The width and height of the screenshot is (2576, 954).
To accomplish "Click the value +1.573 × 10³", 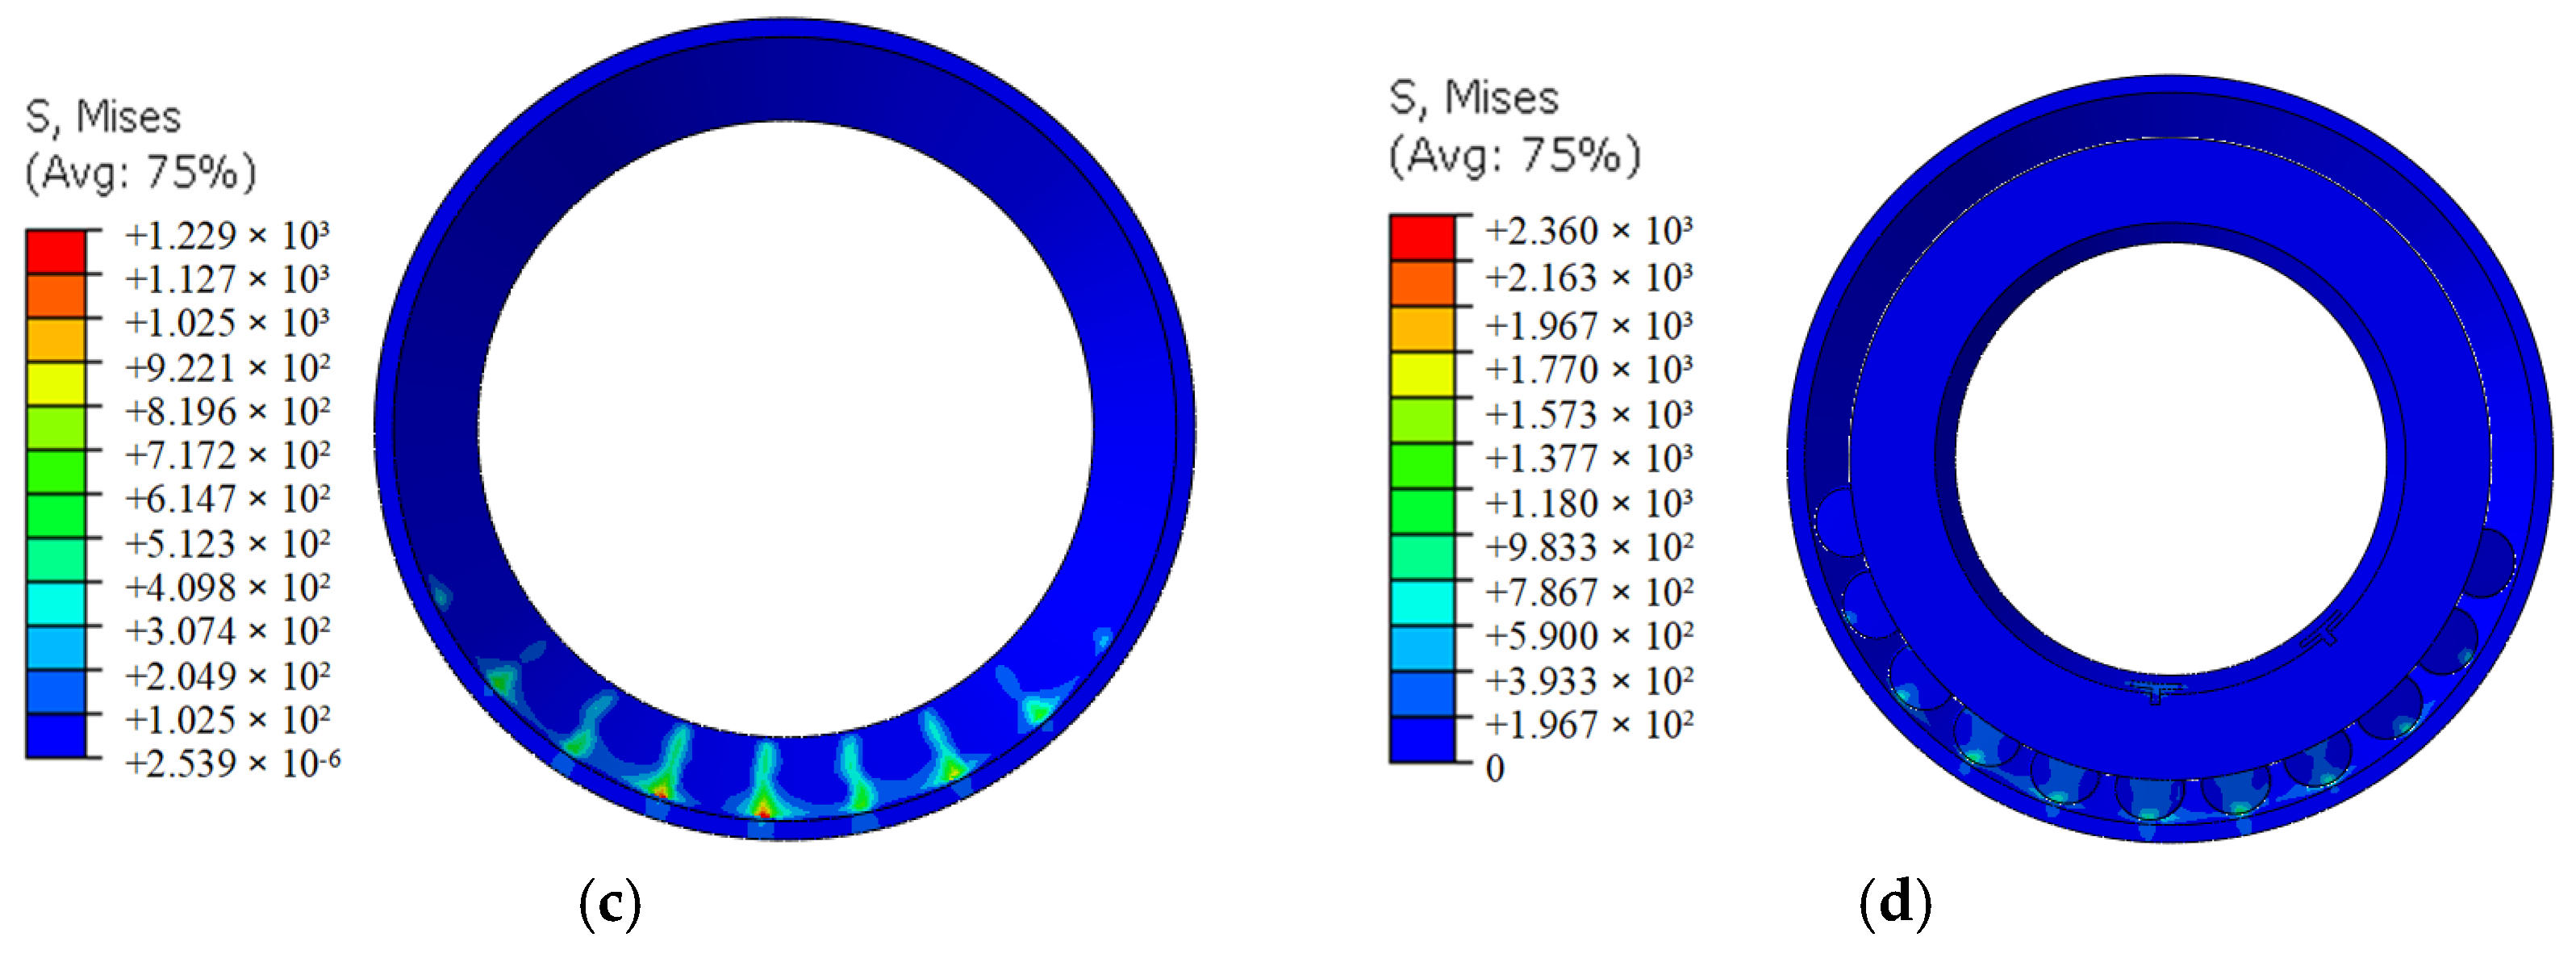I will click(x=1589, y=414).
